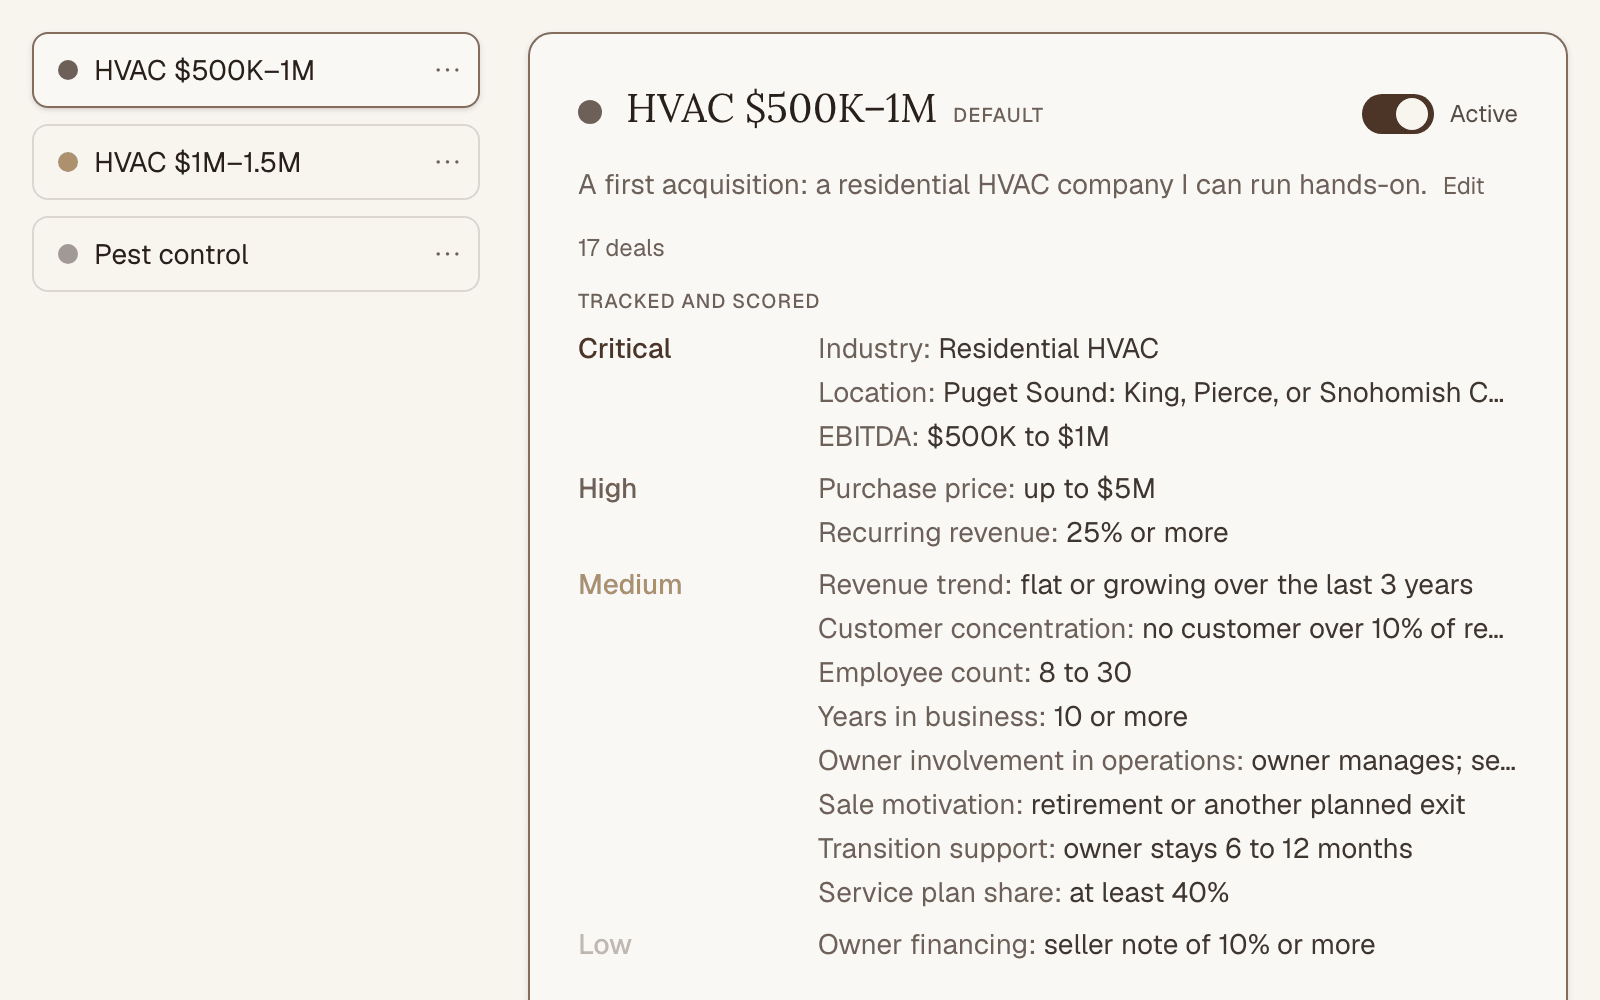
Task: Click the profile description text
Action: (x=1002, y=185)
